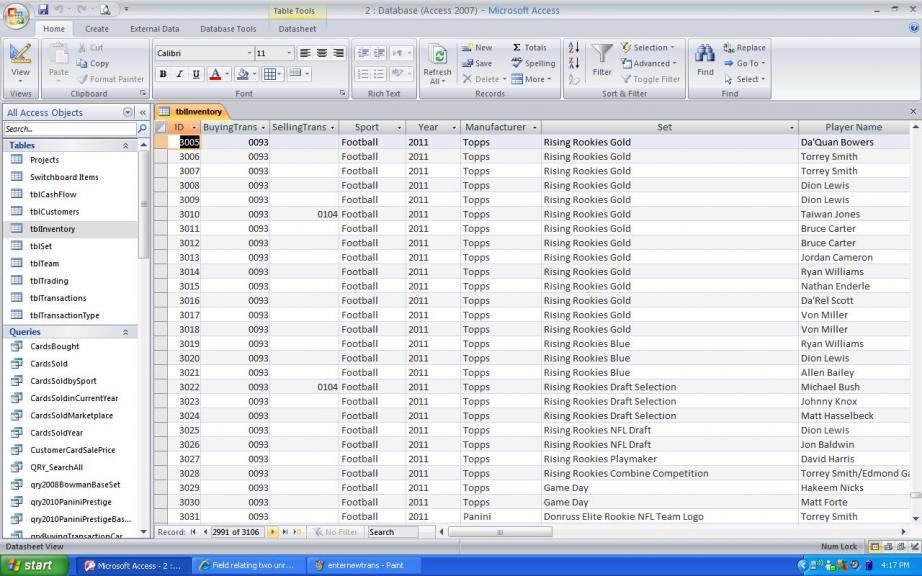Open the font size 11 dropdown

click(289, 53)
